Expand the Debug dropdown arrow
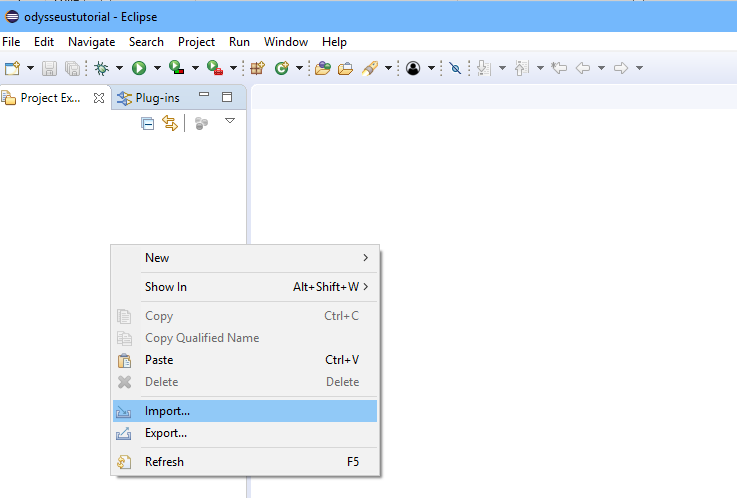This screenshot has height=498, width=737. pos(119,68)
